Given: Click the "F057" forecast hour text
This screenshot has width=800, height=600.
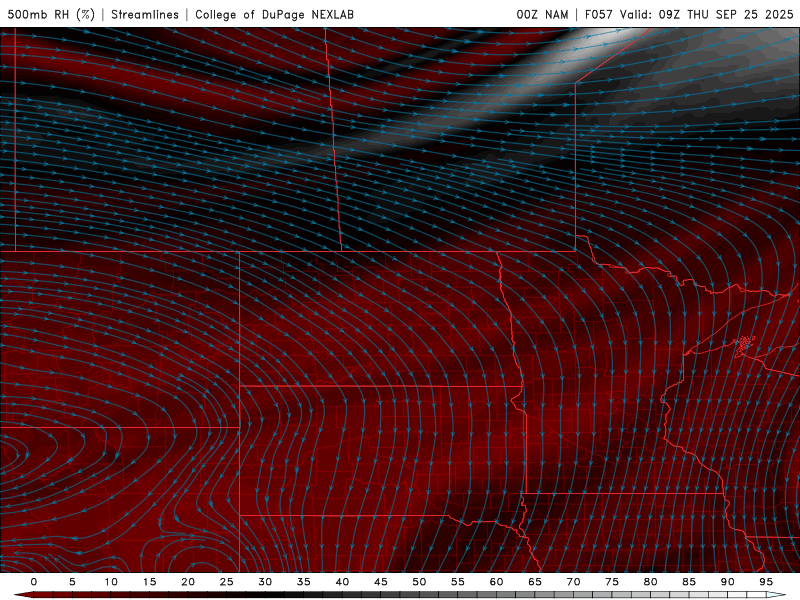Looking at the screenshot, I should pyautogui.click(x=598, y=14).
